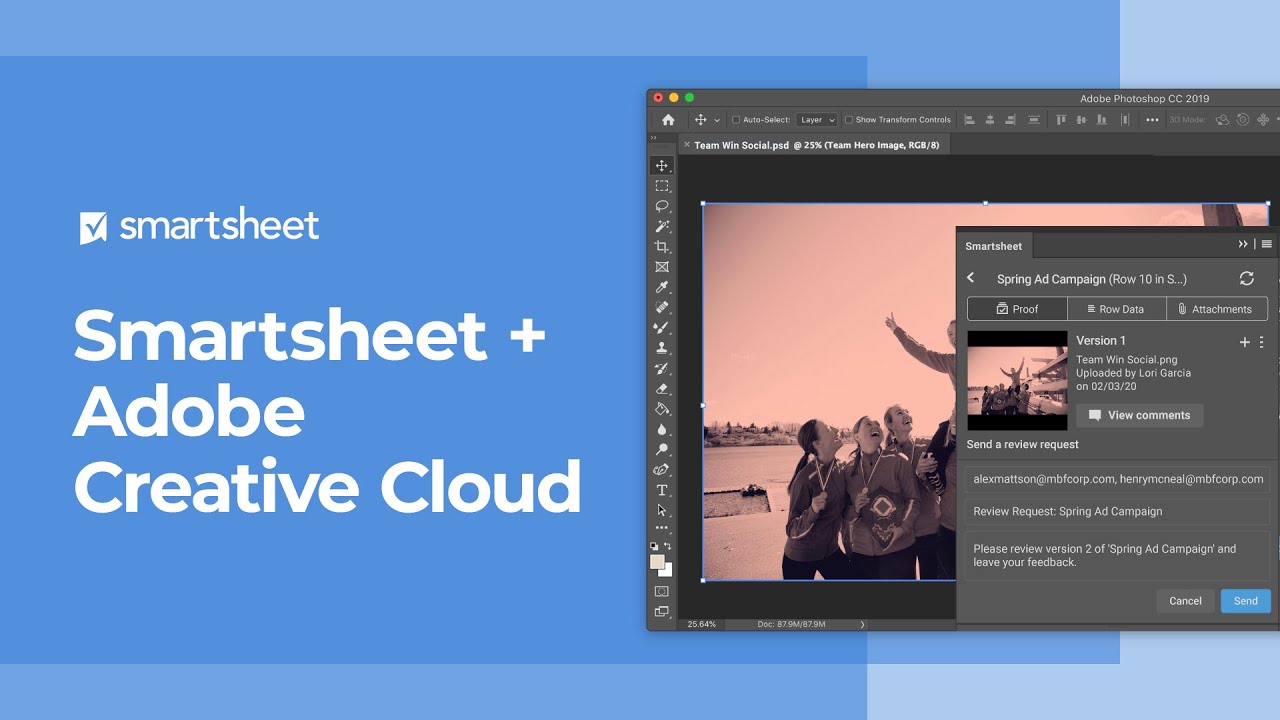The image size is (1280, 720).
Task: Click Align bottom edges icon
Action: (1102, 120)
